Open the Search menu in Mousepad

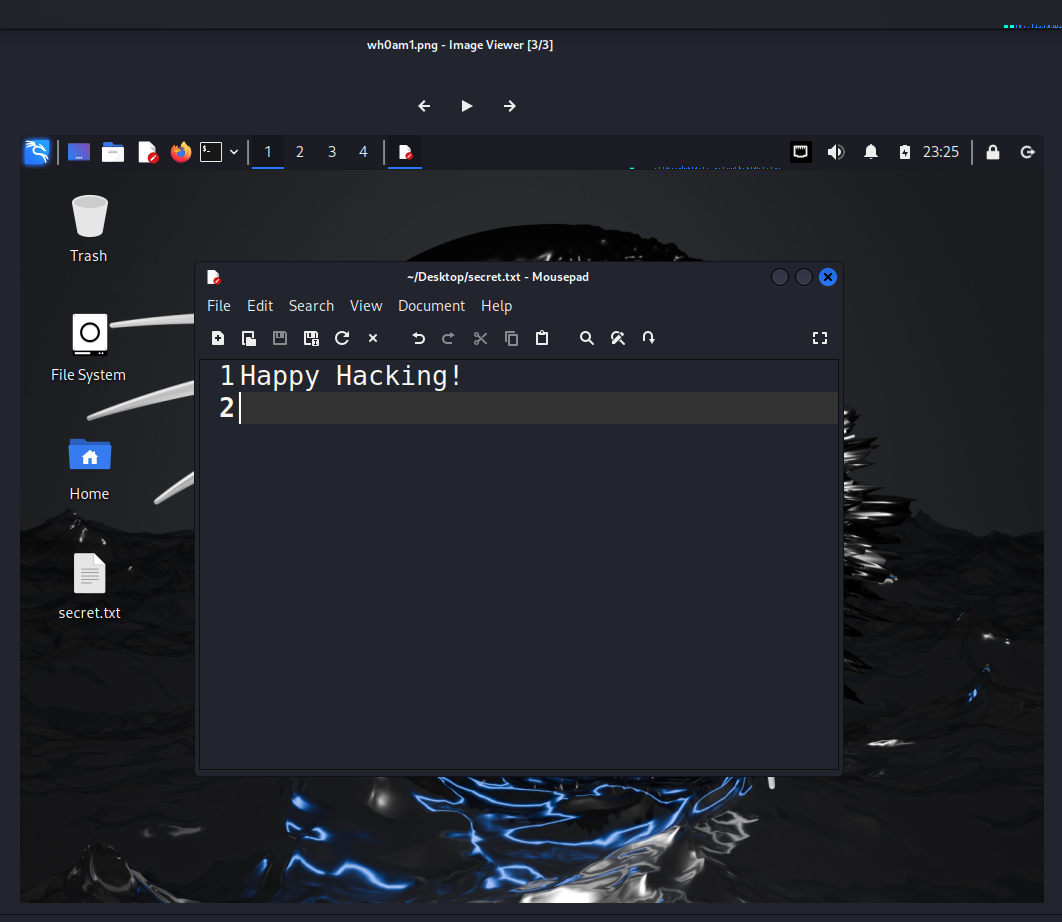coord(312,306)
